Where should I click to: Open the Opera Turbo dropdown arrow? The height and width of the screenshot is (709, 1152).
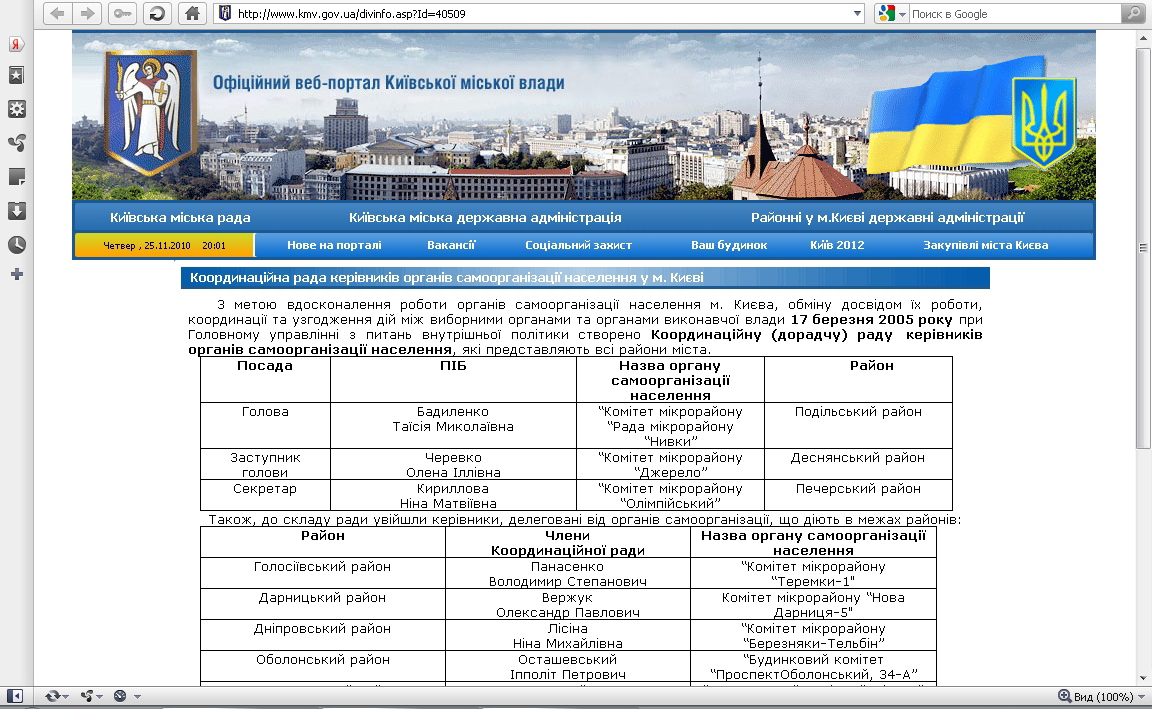click(x=137, y=697)
